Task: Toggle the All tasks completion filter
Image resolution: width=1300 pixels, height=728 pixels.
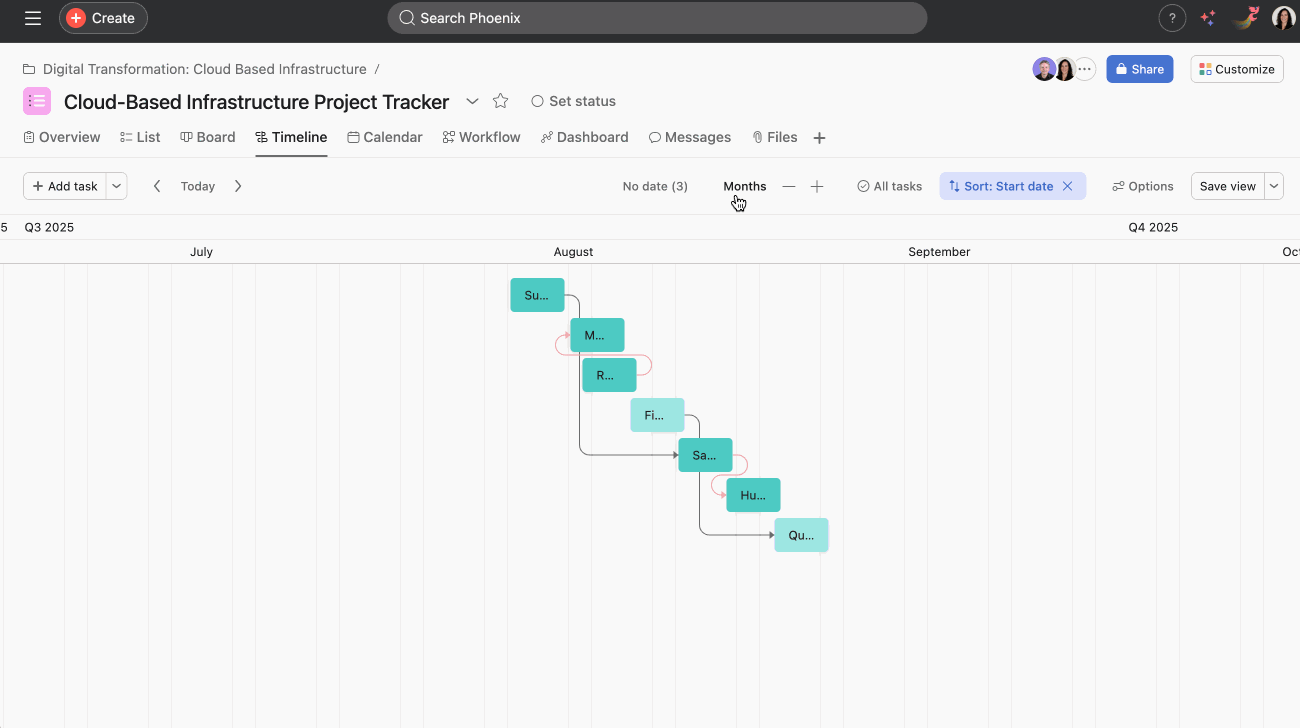Action: pos(889,186)
